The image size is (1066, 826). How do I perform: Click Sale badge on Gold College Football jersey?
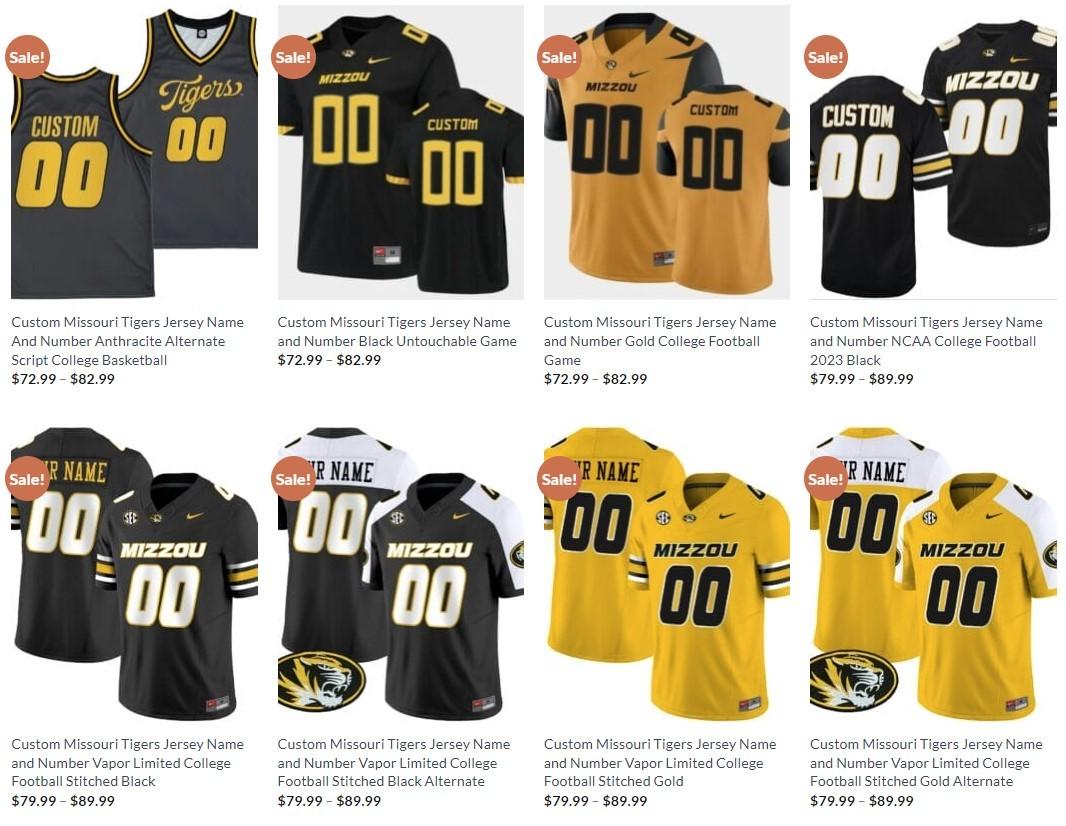point(560,57)
